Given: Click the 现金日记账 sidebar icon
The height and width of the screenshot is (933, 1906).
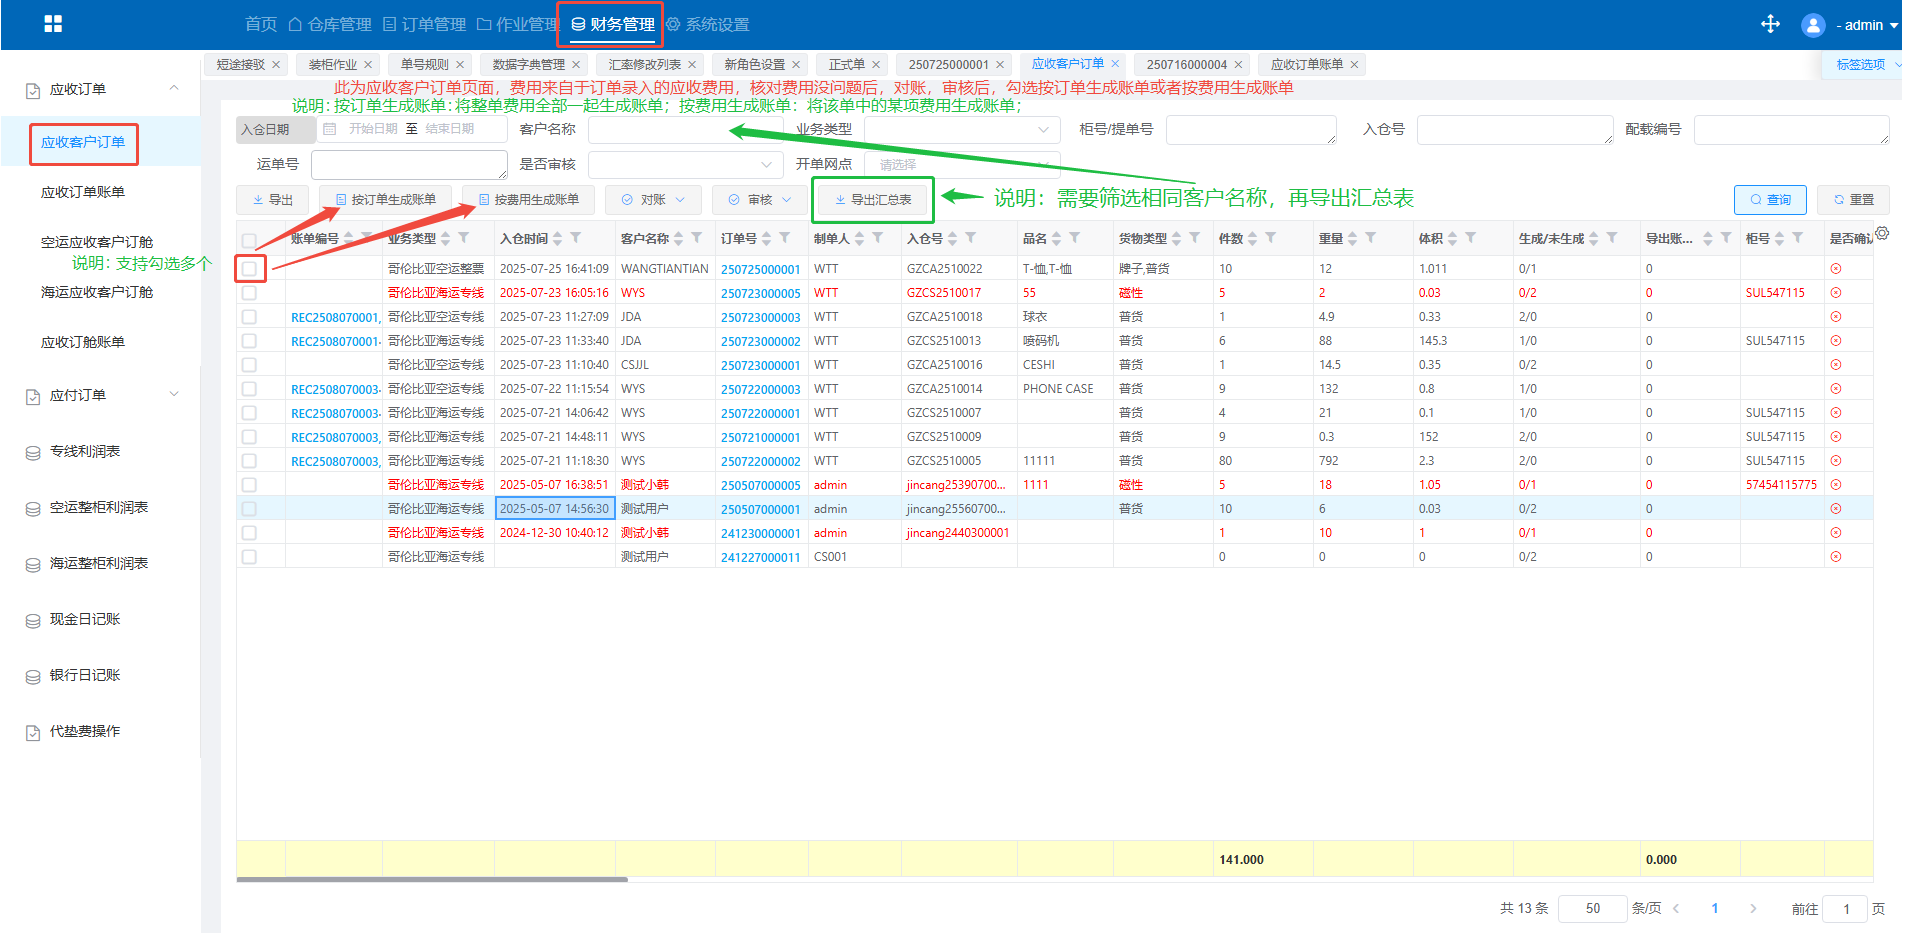Looking at the screenshot, I should tap(33, 620).
